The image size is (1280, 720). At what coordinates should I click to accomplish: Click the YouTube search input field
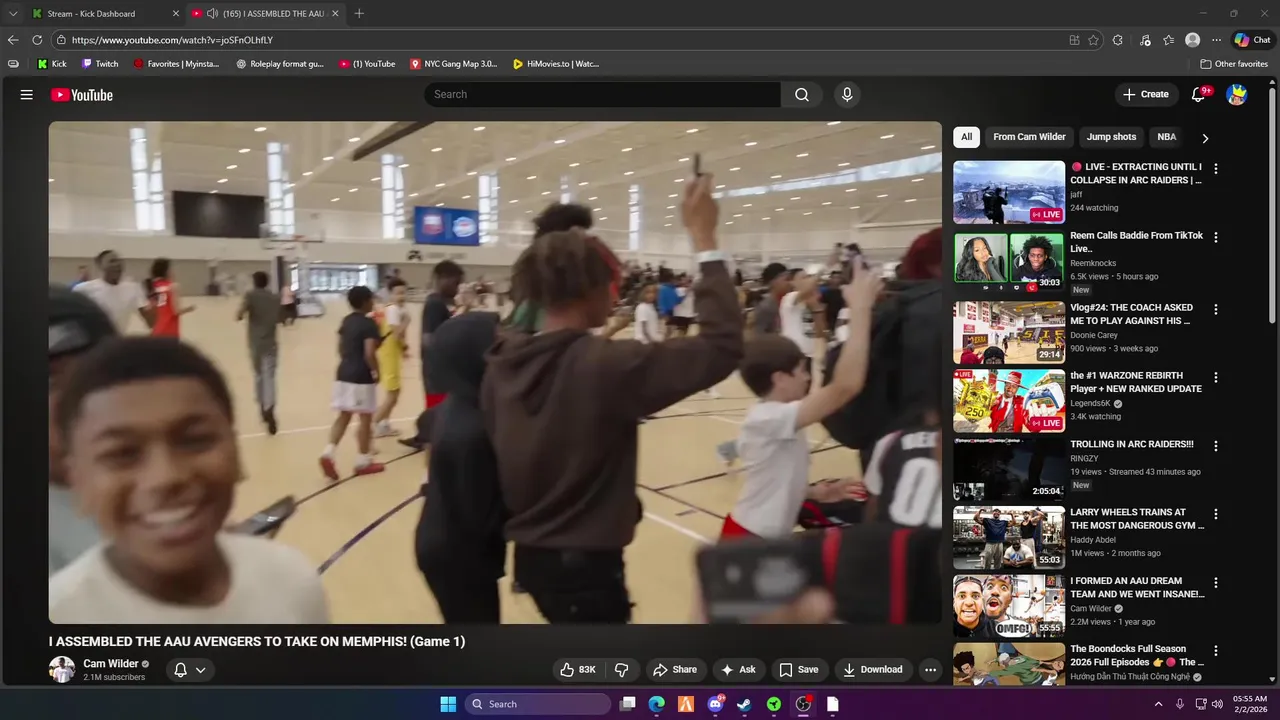[603, 94]
